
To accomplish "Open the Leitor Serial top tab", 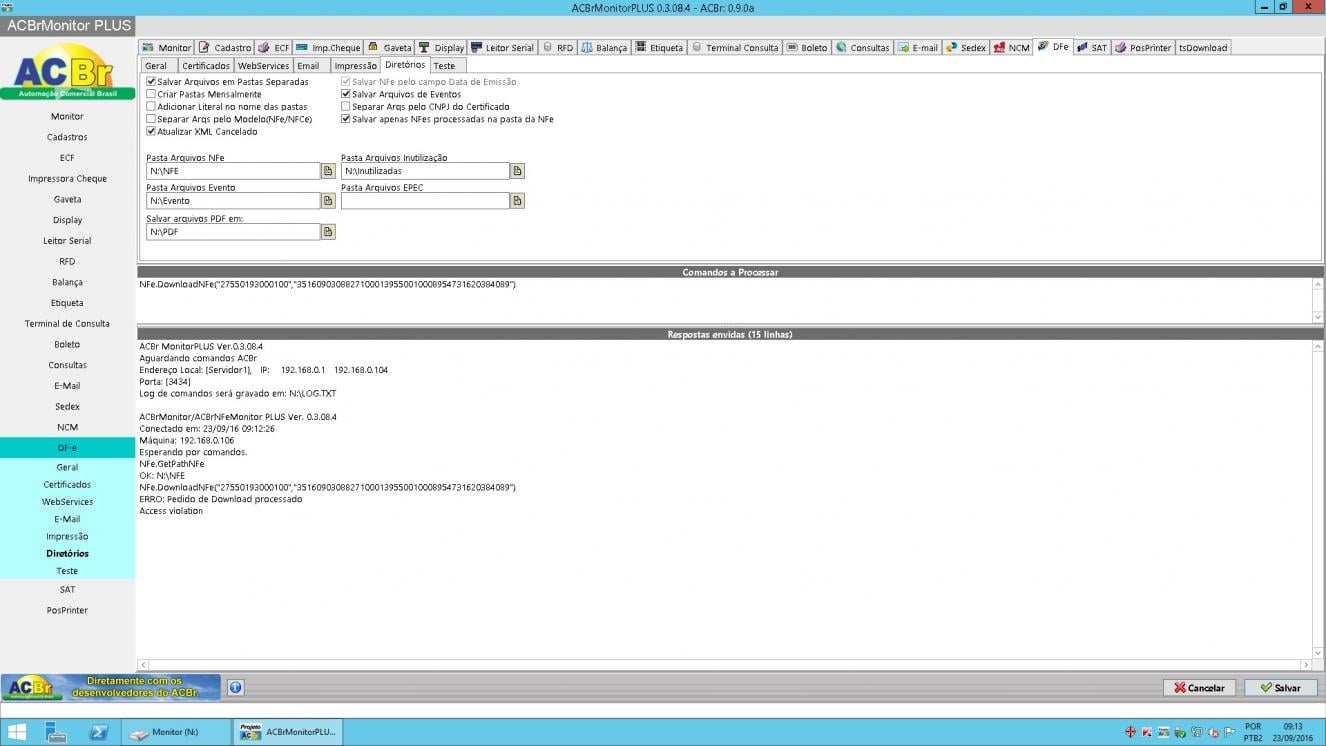I will click(x=503, y=47).
